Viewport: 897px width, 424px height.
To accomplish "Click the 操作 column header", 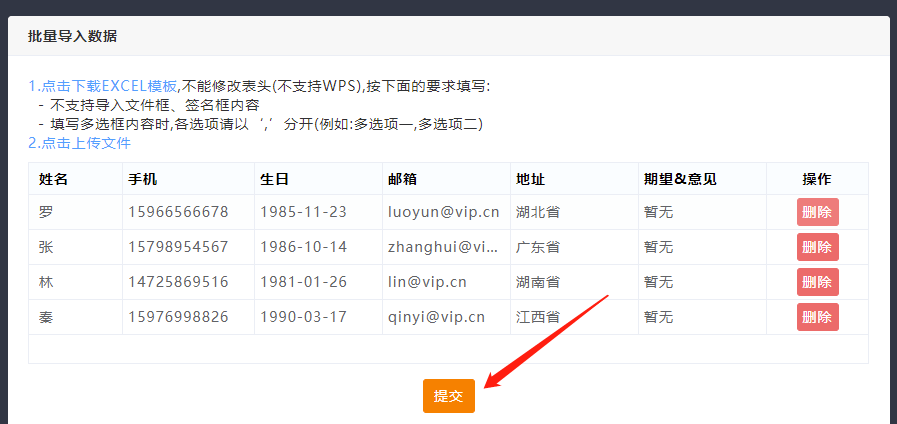I will (x=817, y=179).
